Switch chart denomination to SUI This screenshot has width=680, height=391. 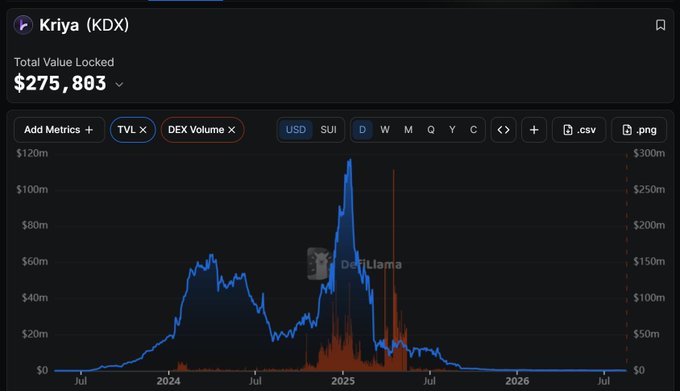coord(328,130)
